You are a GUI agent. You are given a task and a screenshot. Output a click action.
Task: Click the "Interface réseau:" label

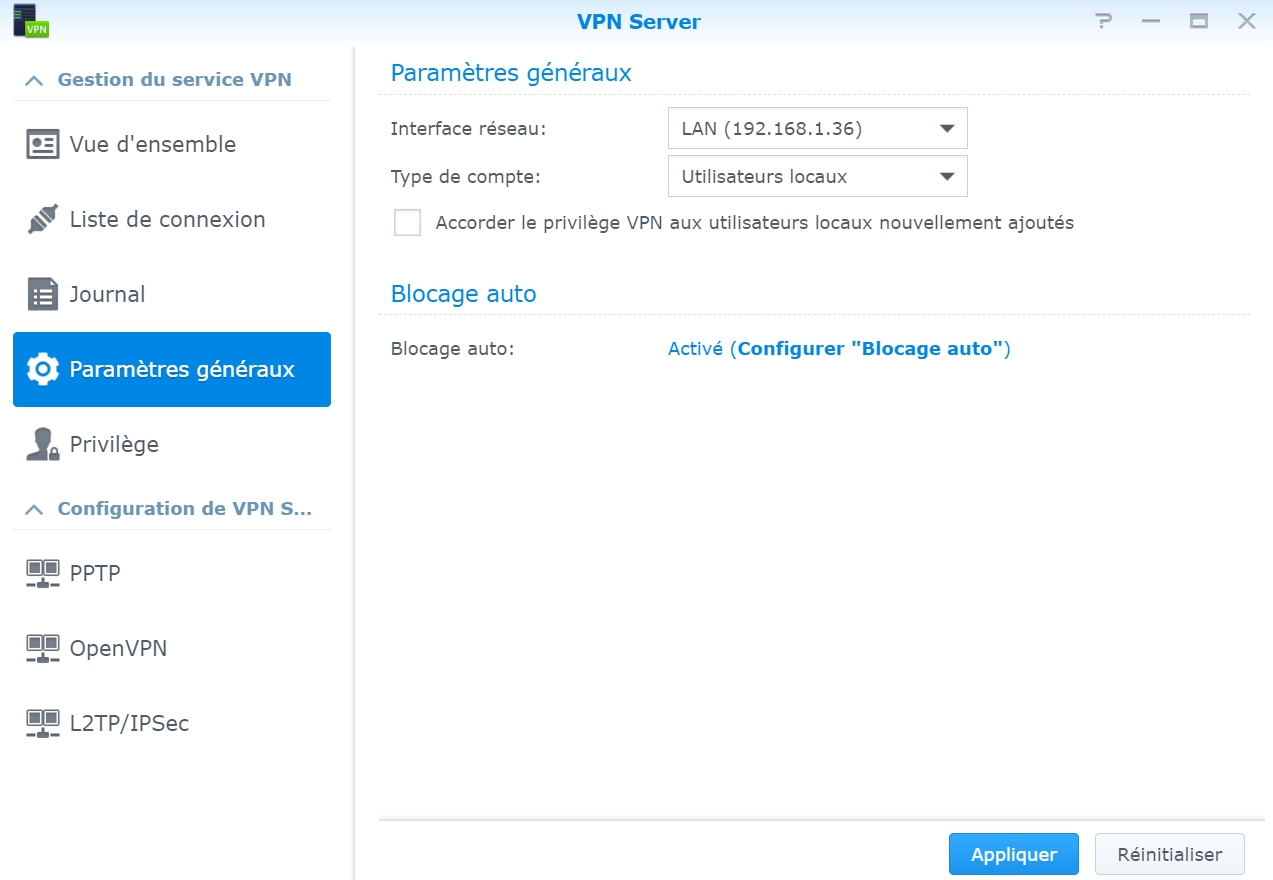(x=469, y=128)
